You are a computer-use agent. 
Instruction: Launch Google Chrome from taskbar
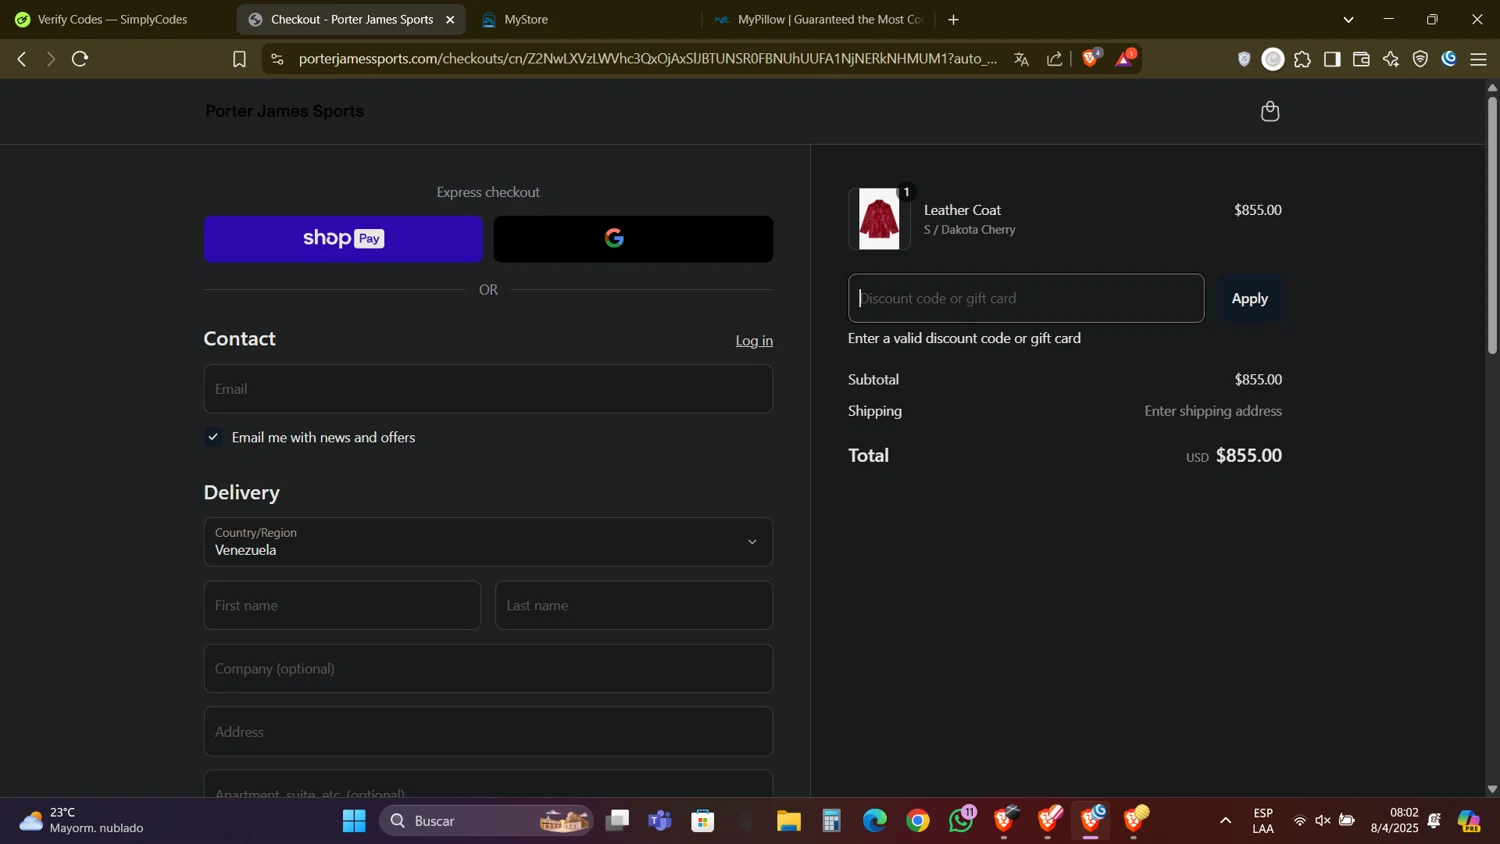918,821
